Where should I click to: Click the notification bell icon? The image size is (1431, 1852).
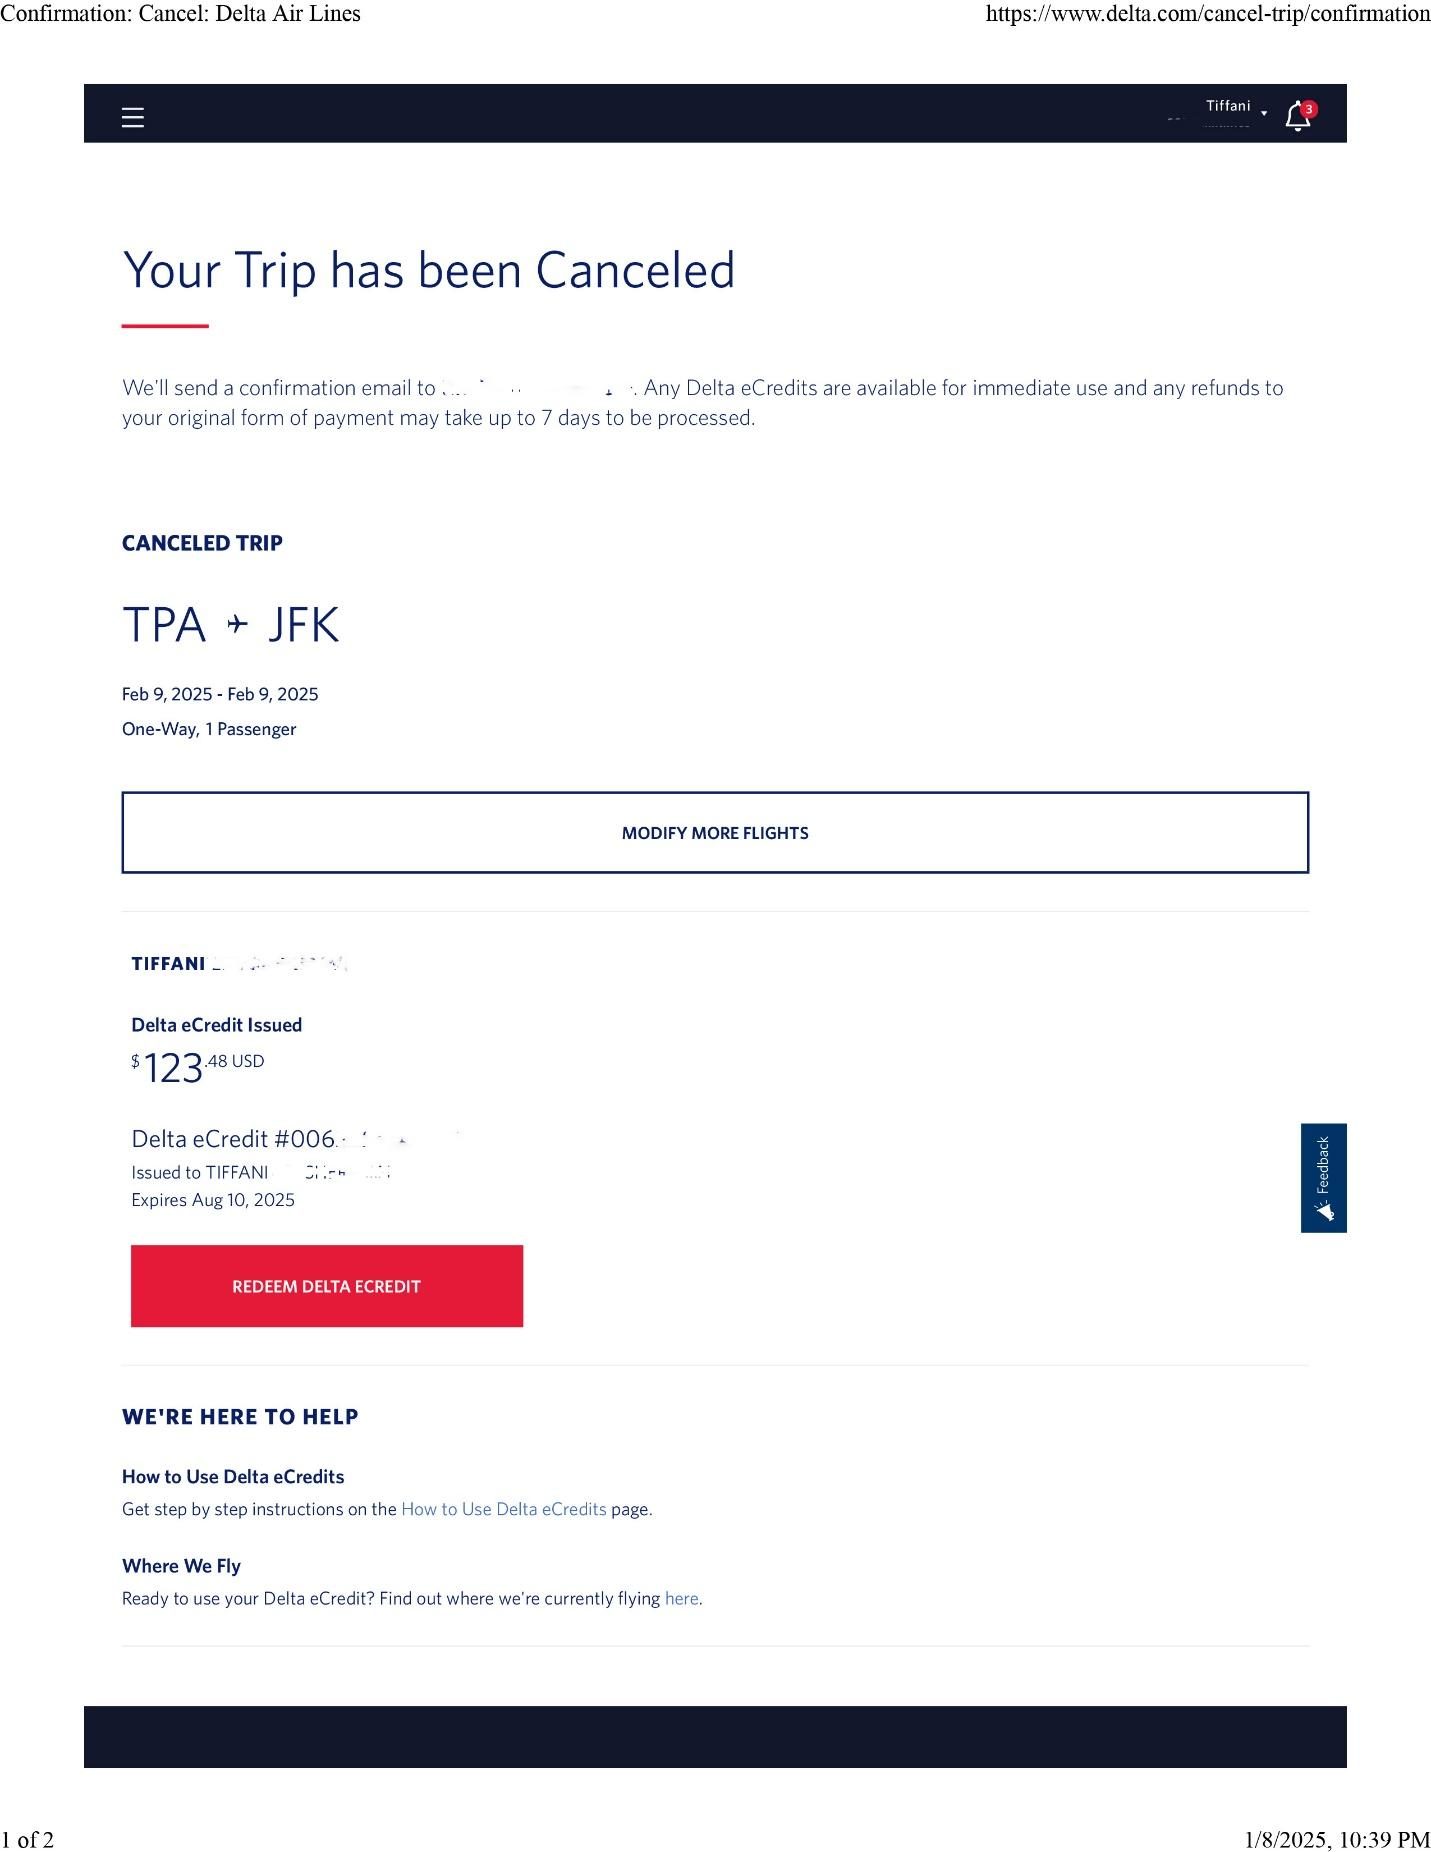tap(1296, 118)
